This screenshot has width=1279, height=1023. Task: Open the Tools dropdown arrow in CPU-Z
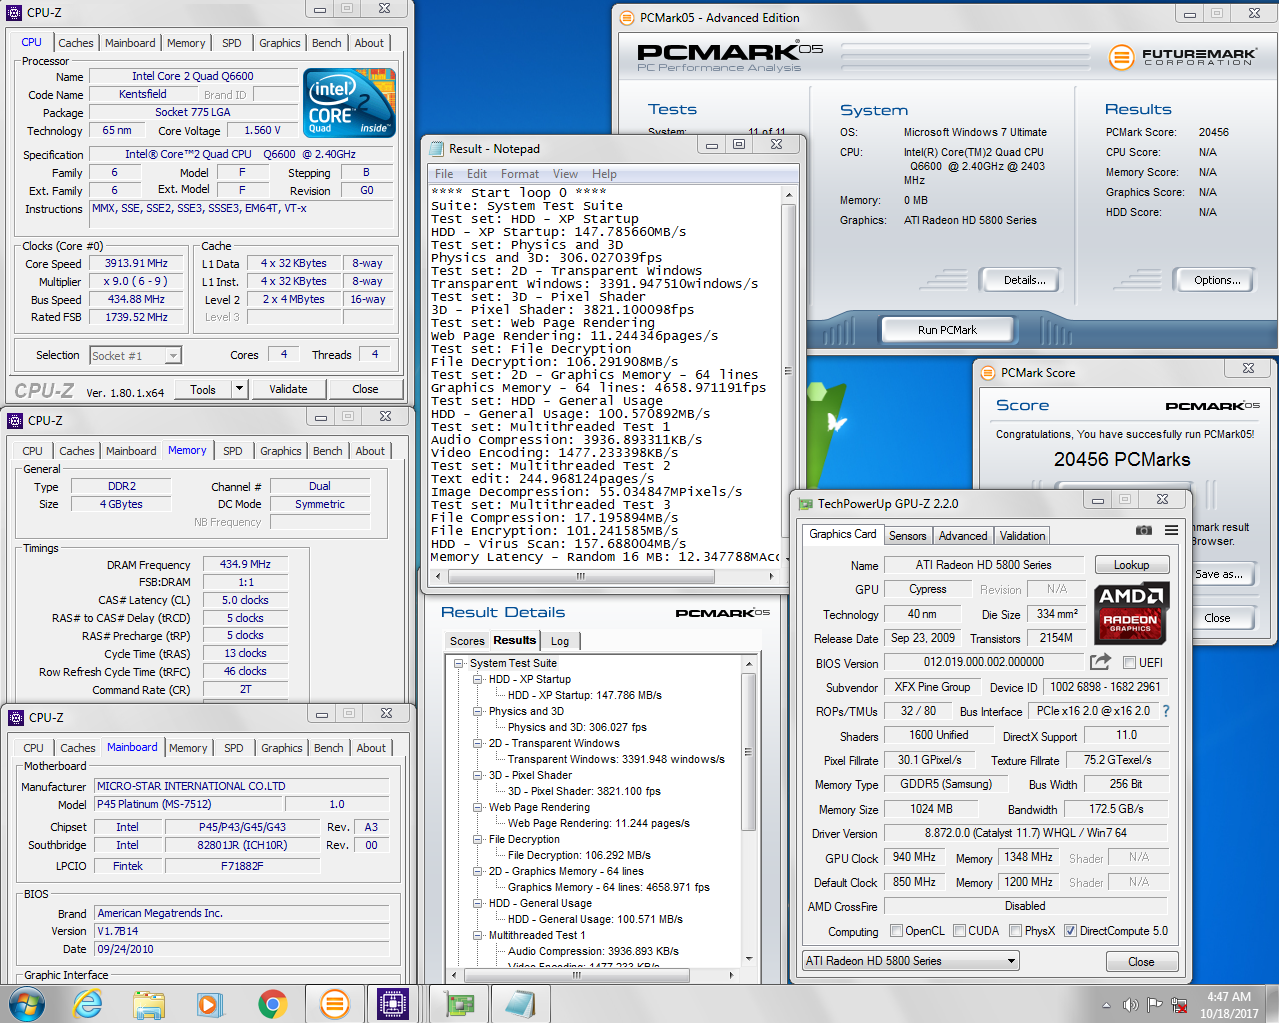[239, 389]
